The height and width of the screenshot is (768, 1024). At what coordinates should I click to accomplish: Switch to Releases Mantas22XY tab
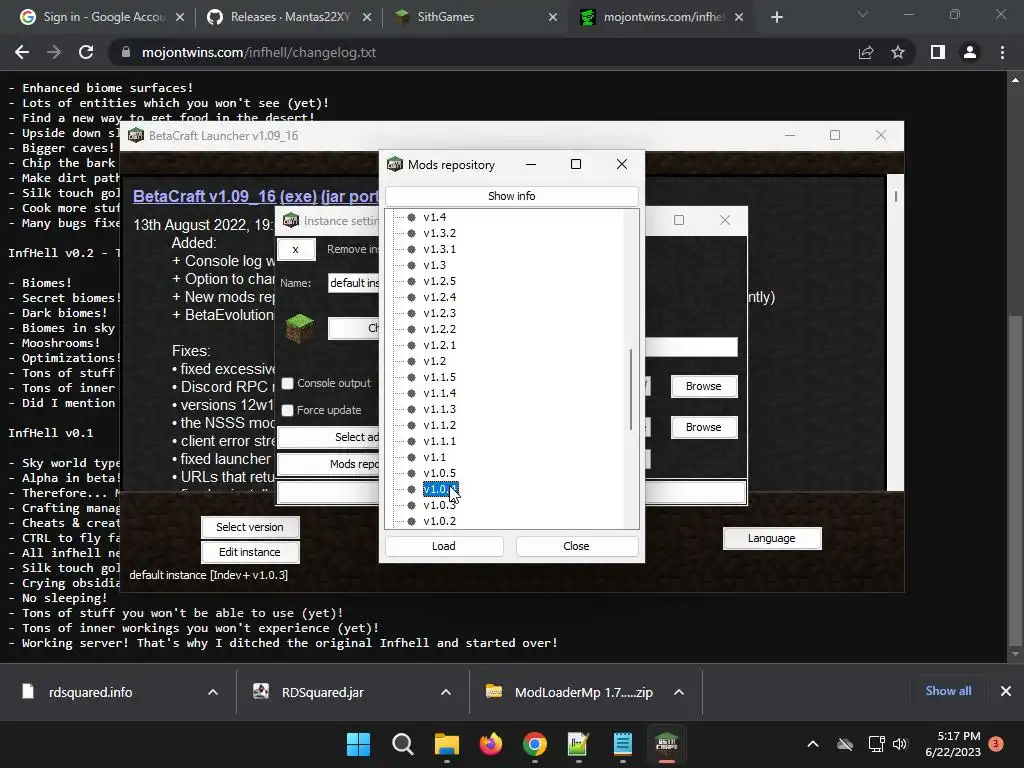(288, 17)
